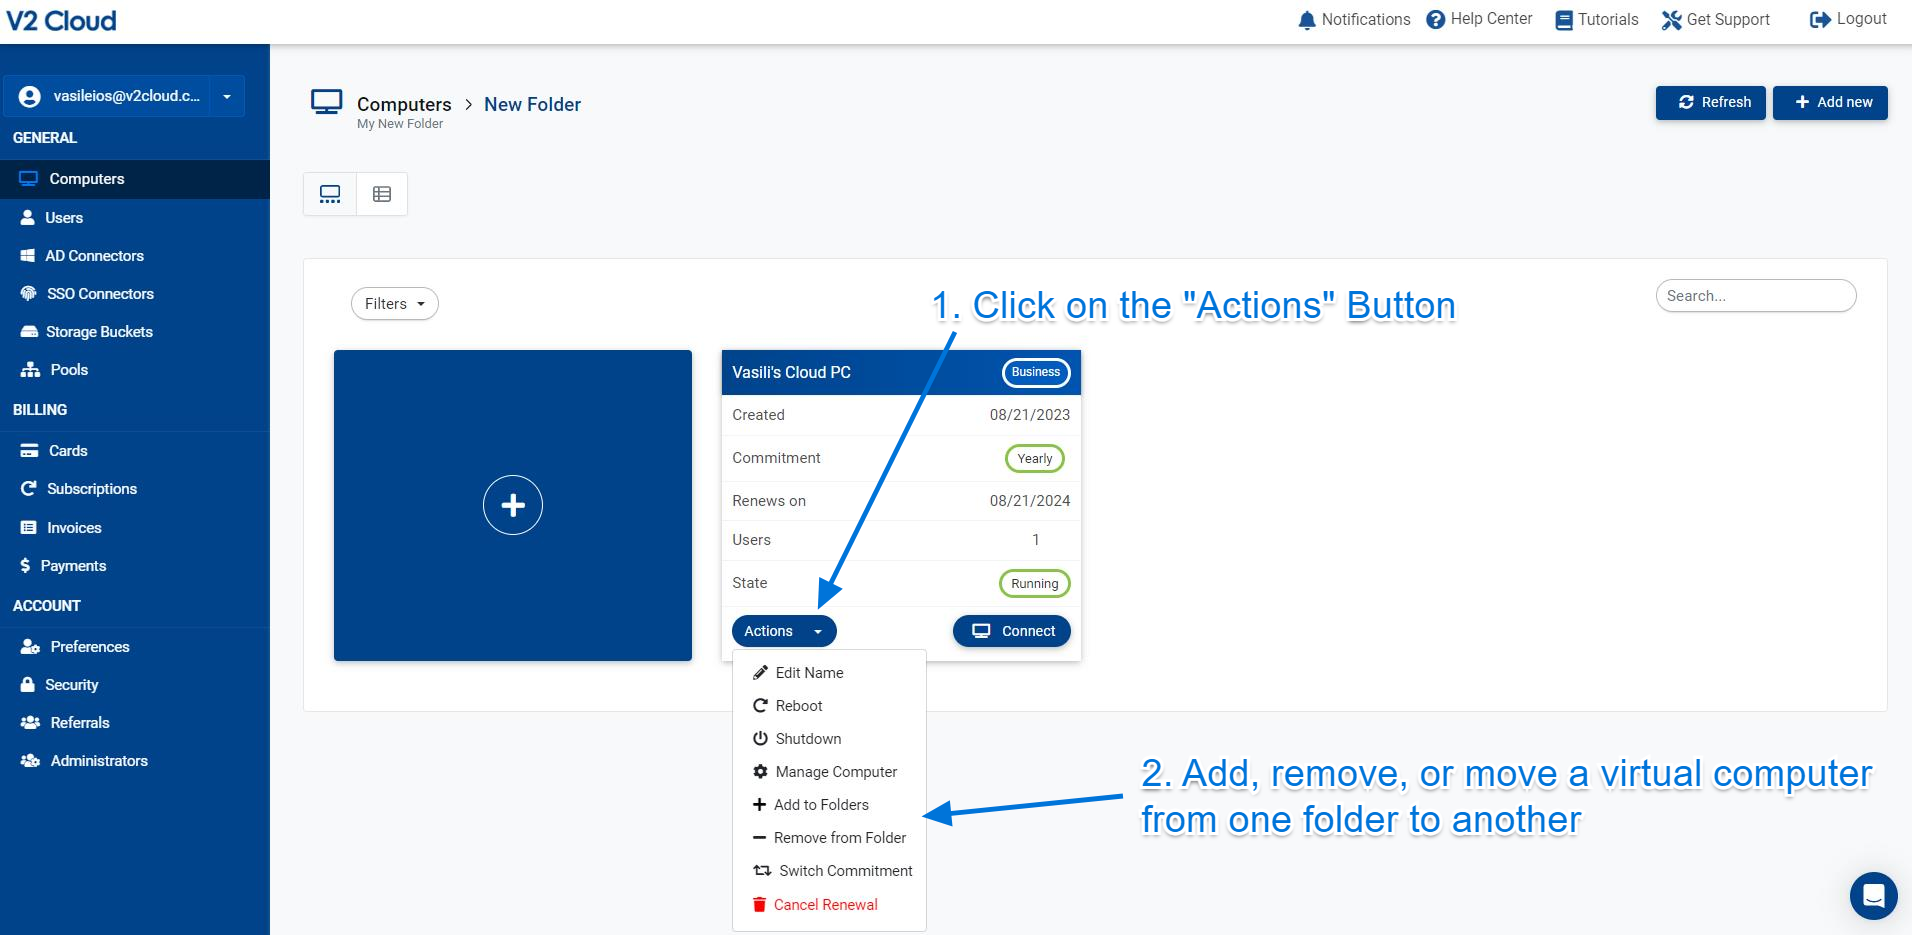This screenshot has height=935, width=1912.
Task: Switch to table list view
Action: point(382,194)
